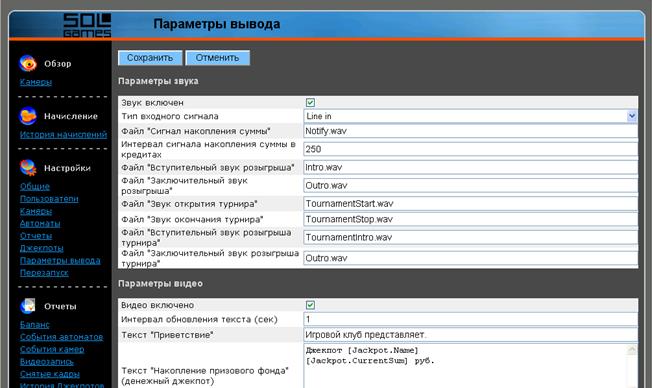Open the Пользователи settings link
Viewport: 652px width, 388px height.
click(49, 199)
